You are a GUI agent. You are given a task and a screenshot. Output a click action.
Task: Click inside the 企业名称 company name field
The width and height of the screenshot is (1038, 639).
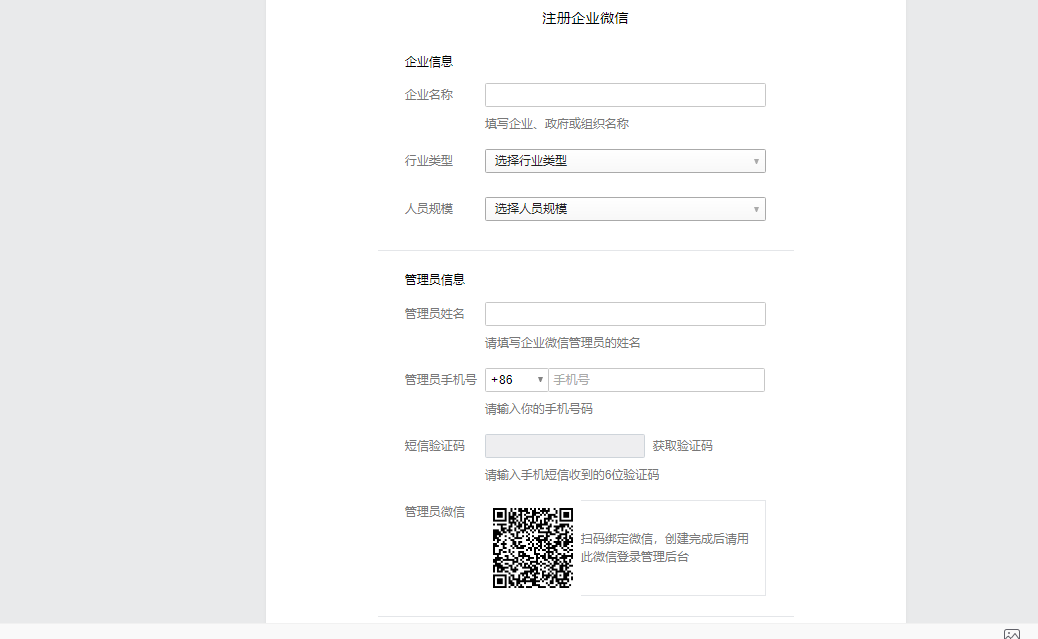[625, 94]
